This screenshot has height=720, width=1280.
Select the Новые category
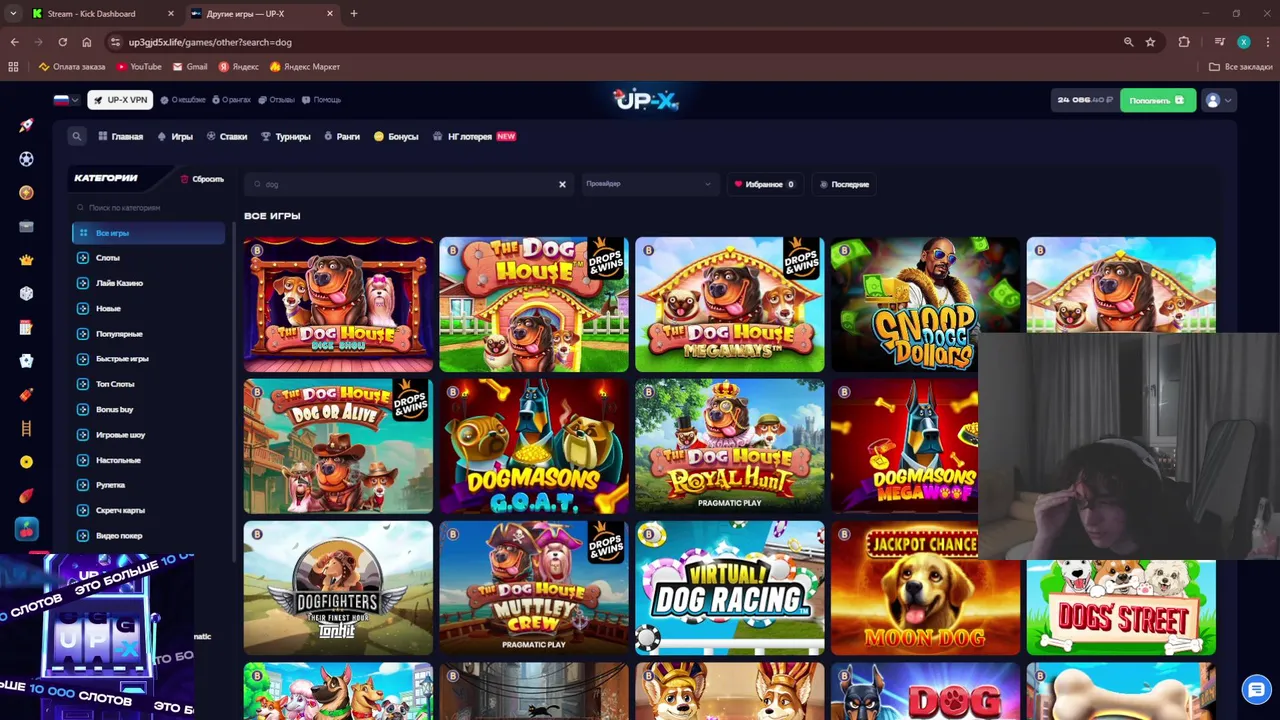[148, 308]
